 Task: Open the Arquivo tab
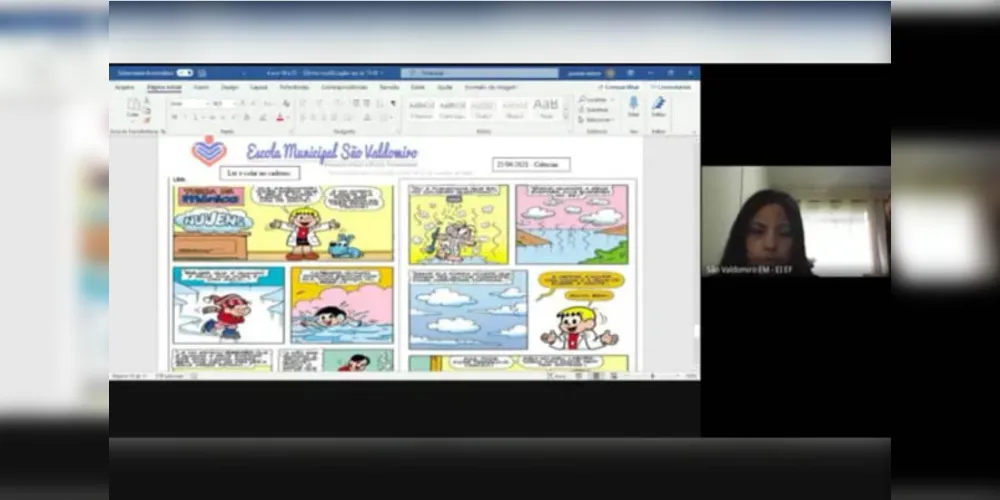tap(124, 87)
